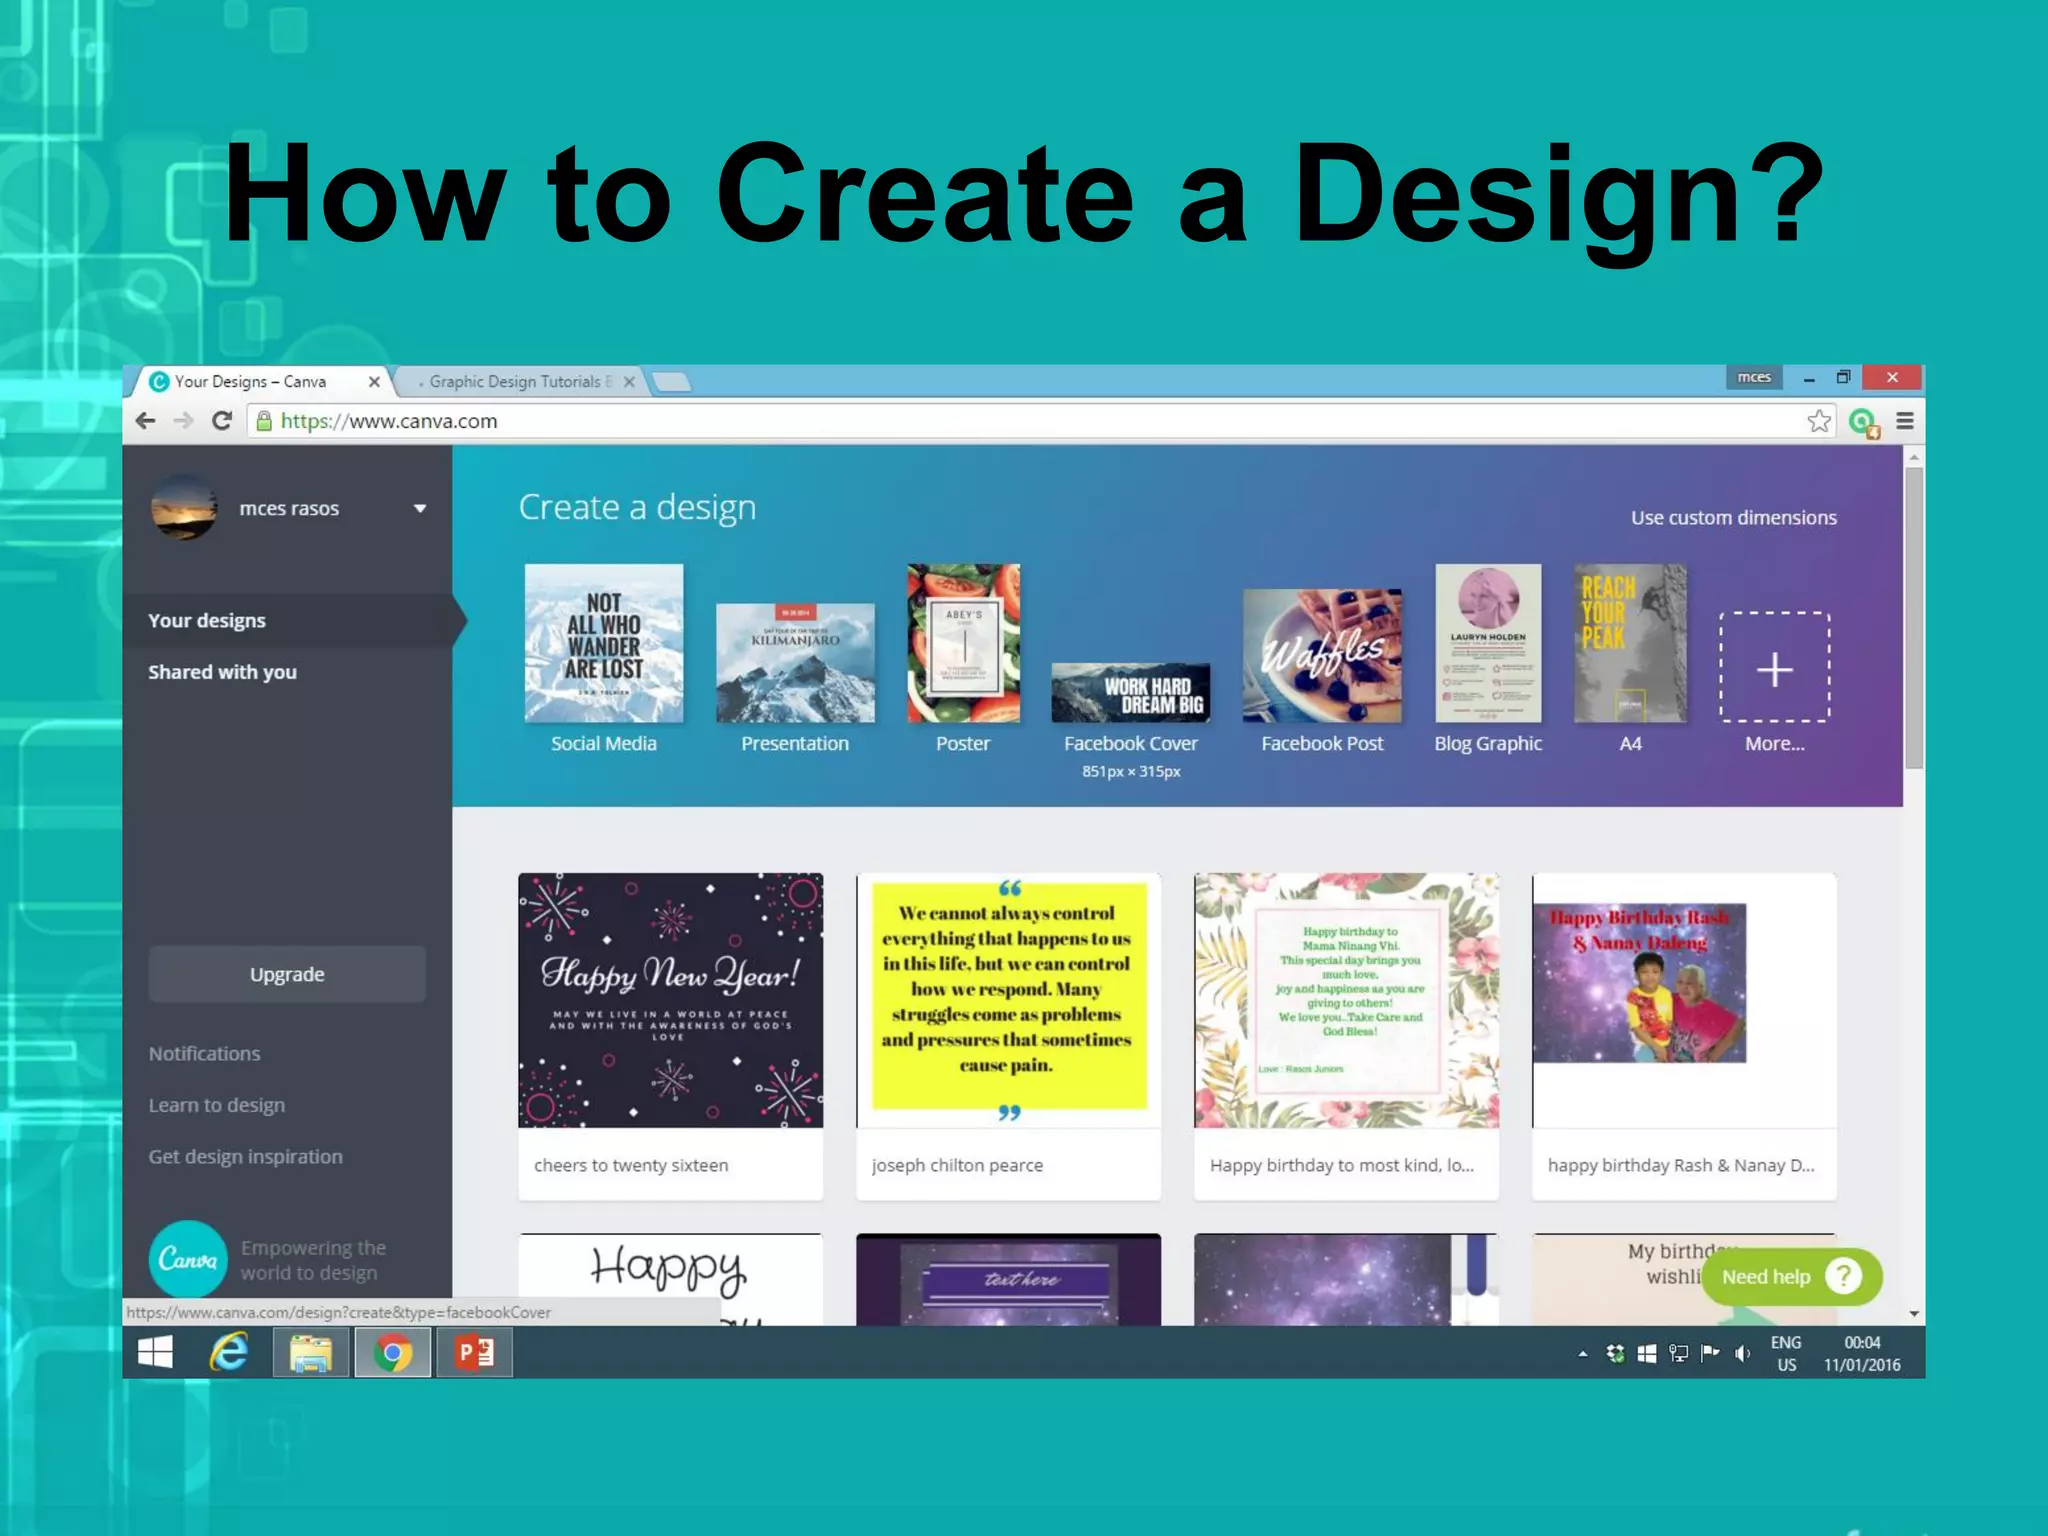The image size is (2048, 1536).
Task: Click the network tray icon
Action: point(1679,1353)
